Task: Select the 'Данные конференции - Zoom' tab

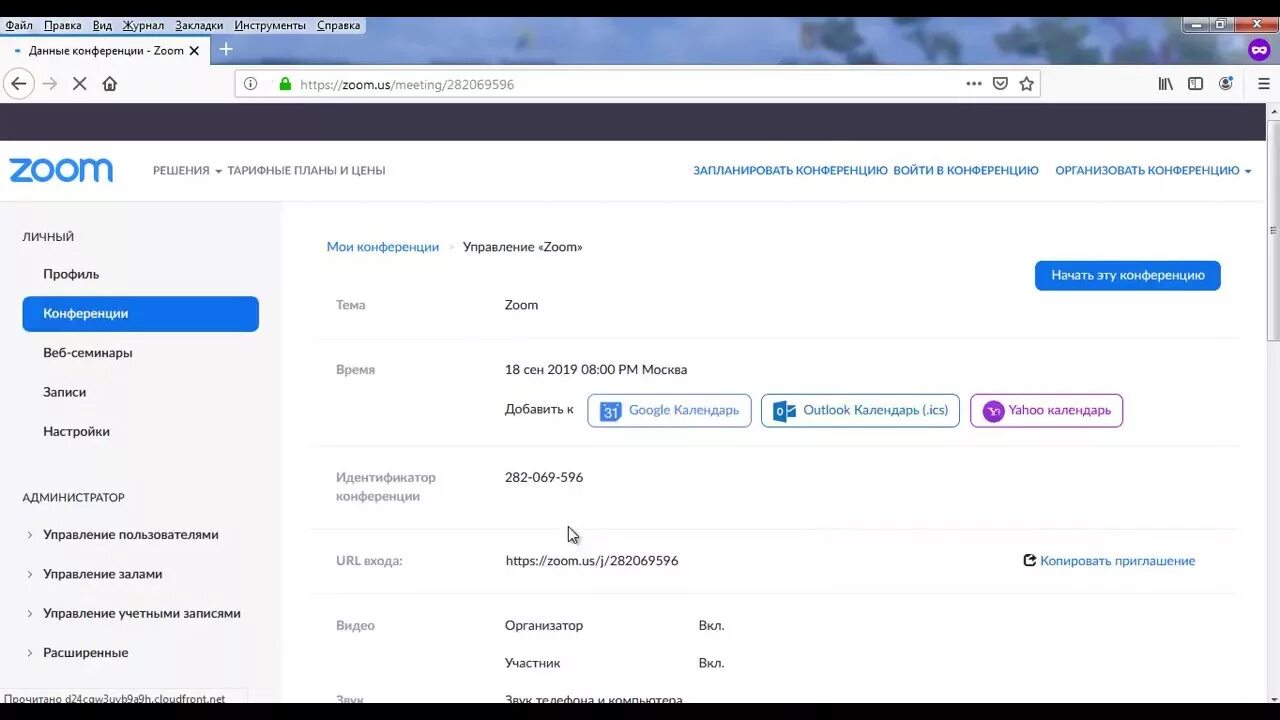Action: (104, 50)
